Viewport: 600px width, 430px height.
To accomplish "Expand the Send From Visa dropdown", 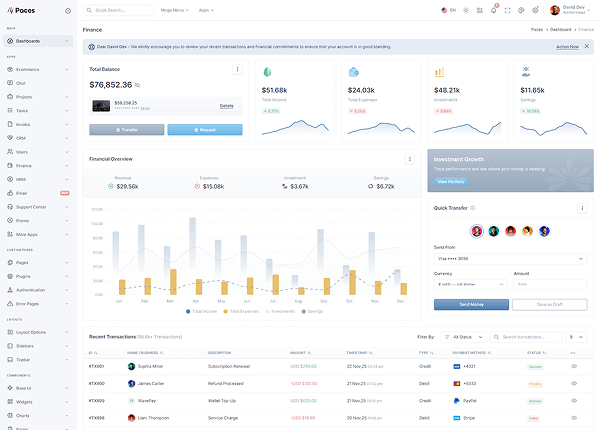I will 510,258.
